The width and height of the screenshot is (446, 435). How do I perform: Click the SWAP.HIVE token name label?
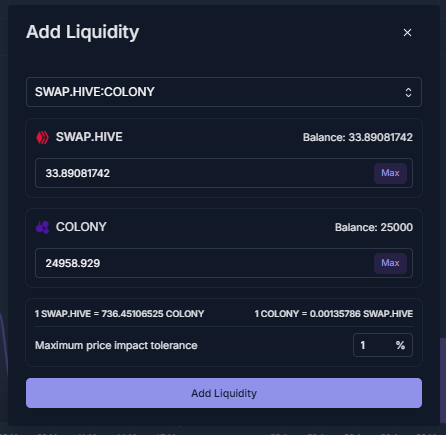point(89,137)
